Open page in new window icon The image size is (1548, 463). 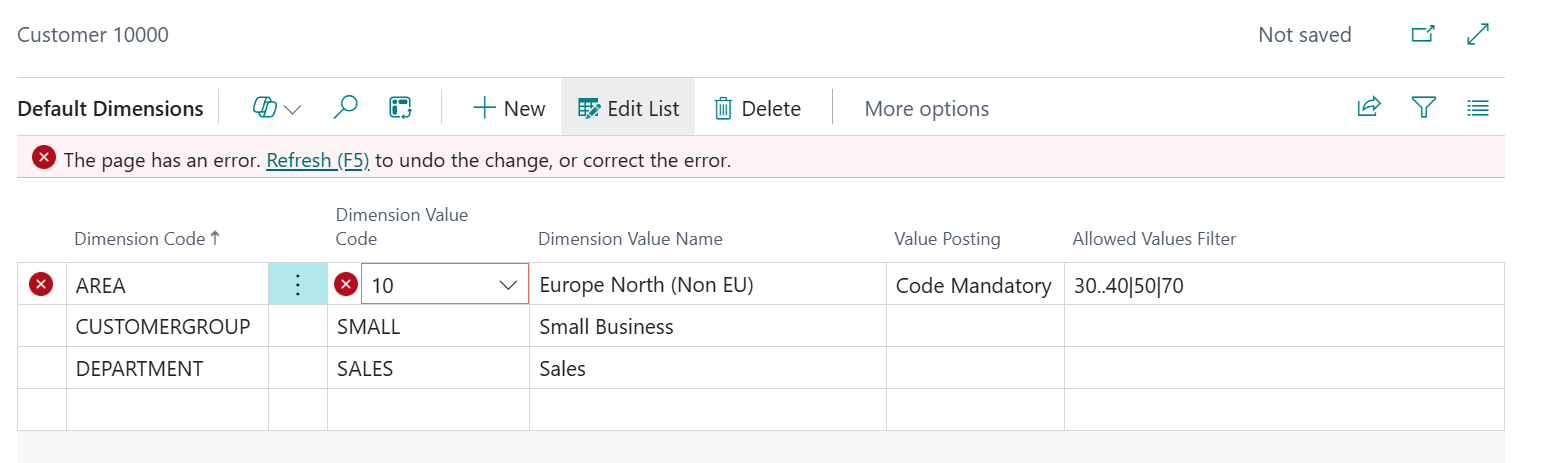(1423, 34)
